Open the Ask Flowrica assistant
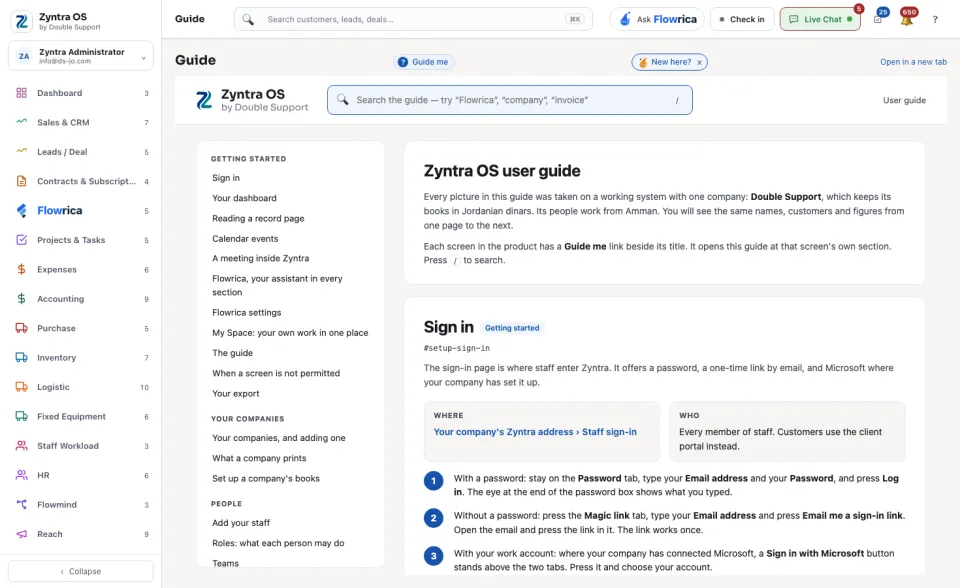 pyautogui.click(x=657, y=19)
